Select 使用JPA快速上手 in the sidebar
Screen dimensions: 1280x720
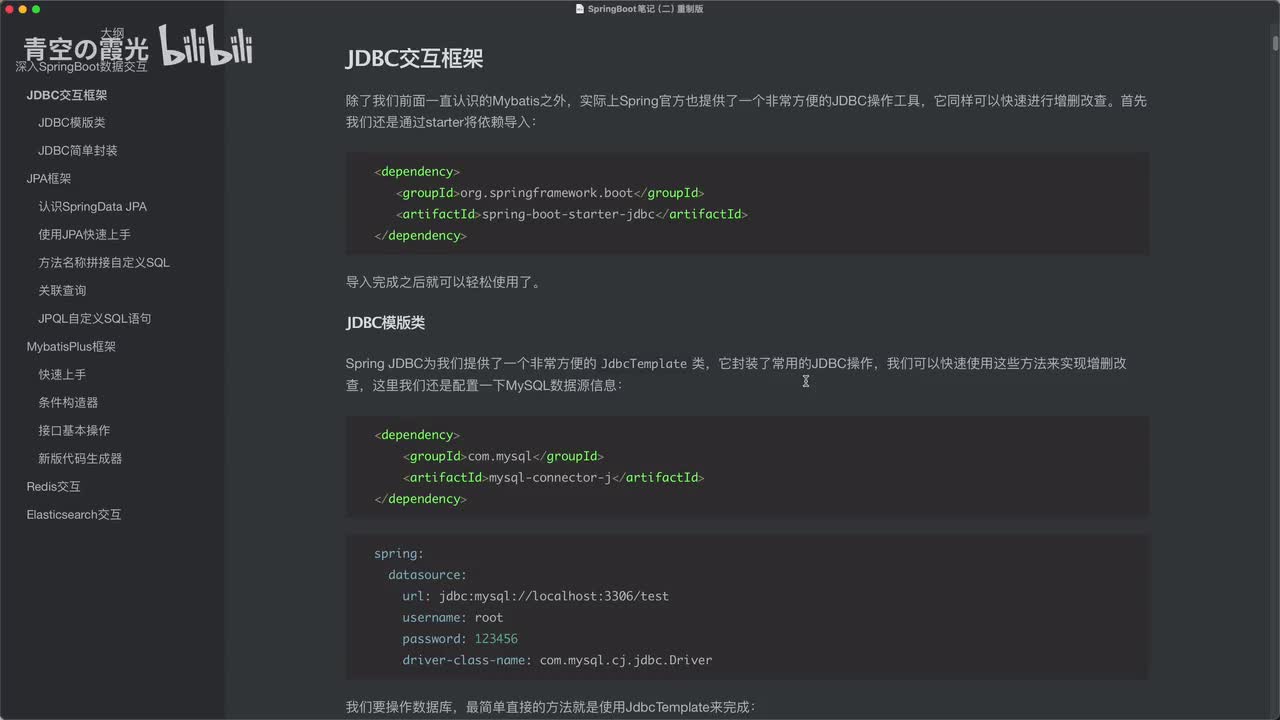pyautogui.click(x=85, y=235)
